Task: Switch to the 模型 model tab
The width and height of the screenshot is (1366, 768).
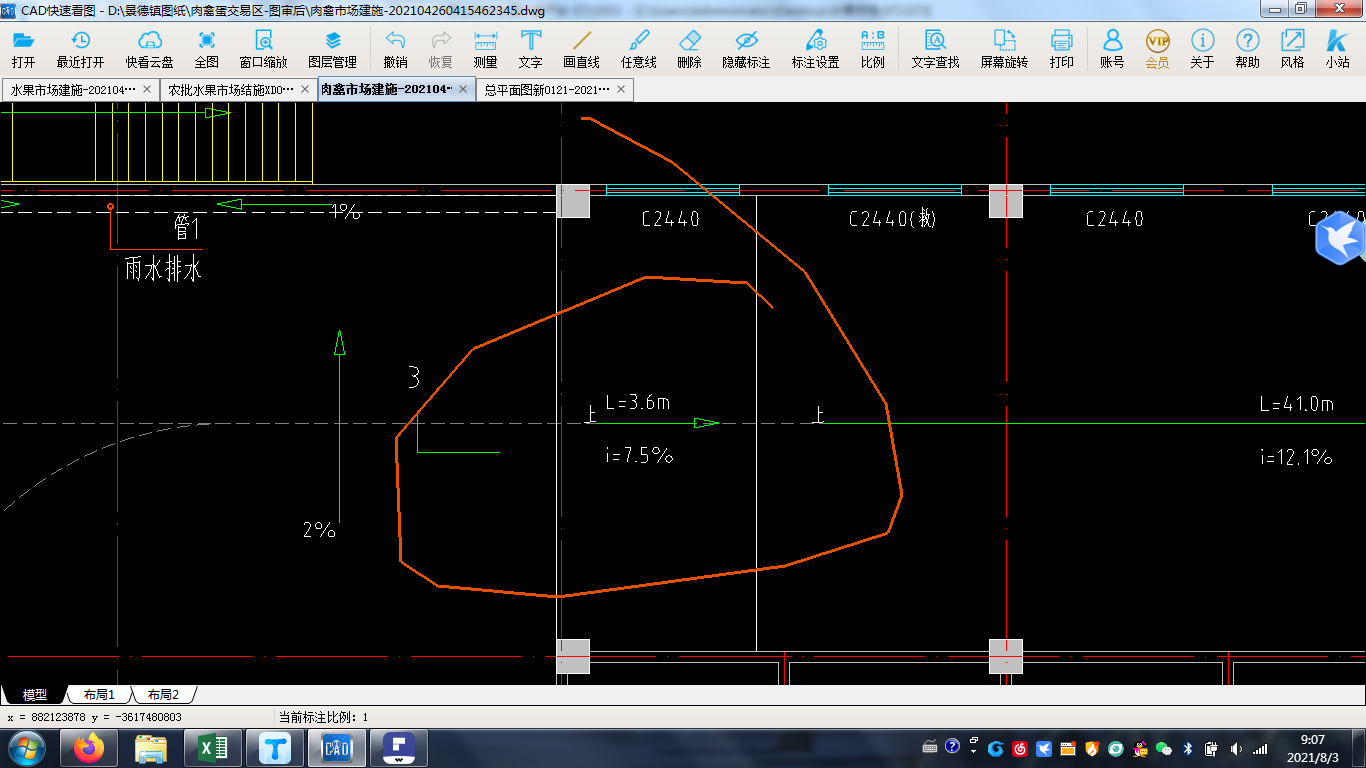Action: (35, 694)
